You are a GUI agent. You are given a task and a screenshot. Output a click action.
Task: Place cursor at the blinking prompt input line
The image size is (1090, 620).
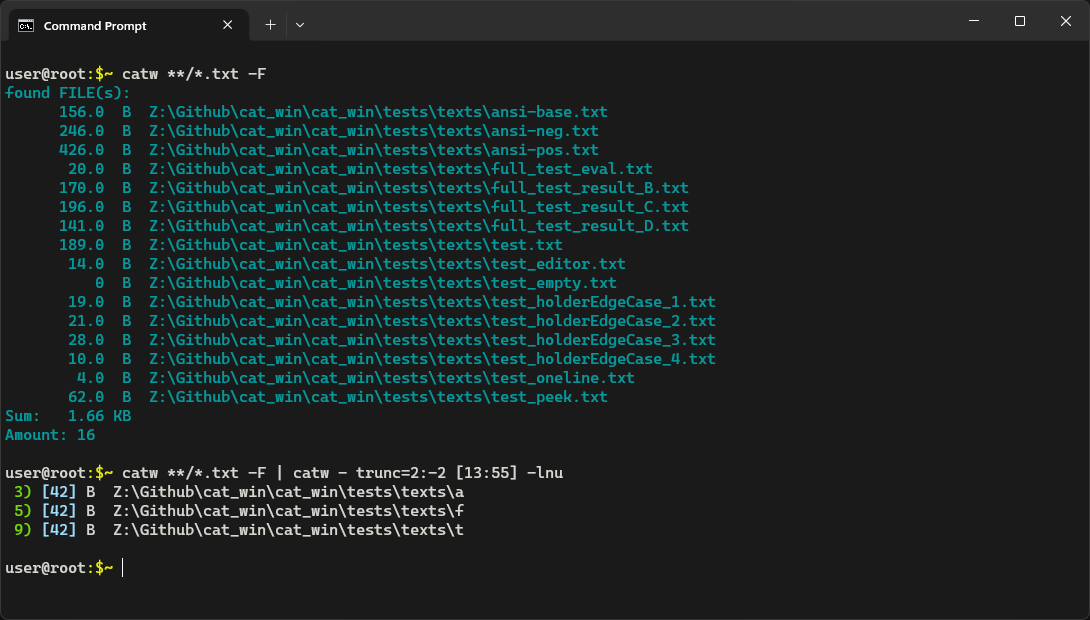point(122,567)
